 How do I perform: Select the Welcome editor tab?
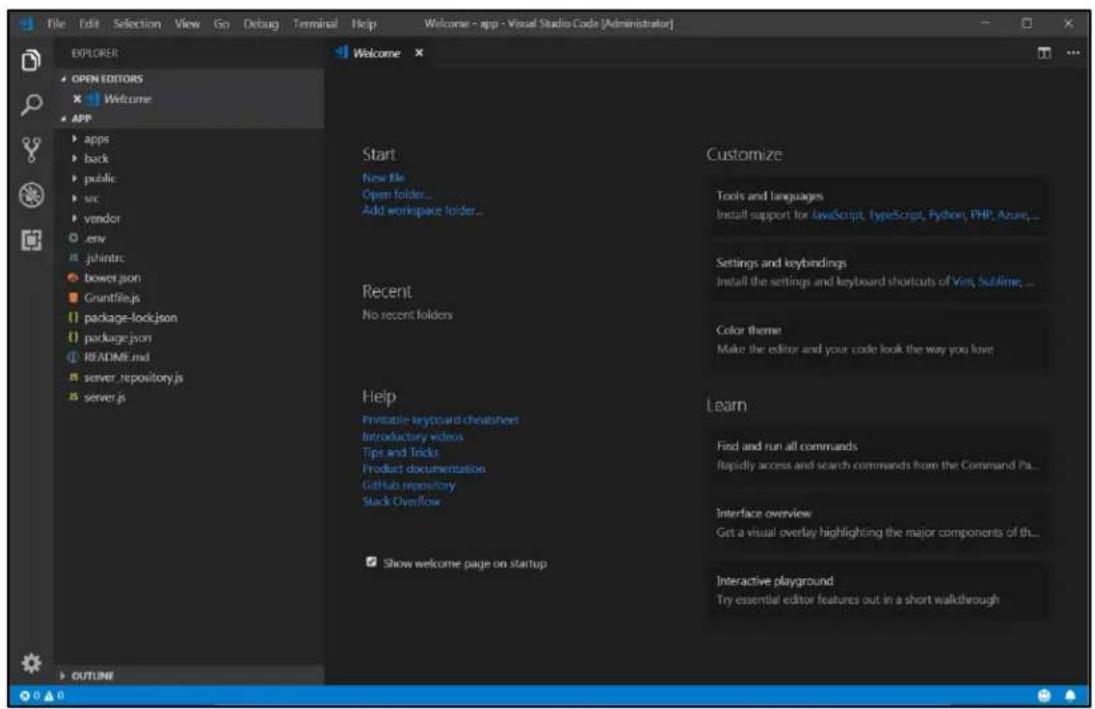point(376,53)
